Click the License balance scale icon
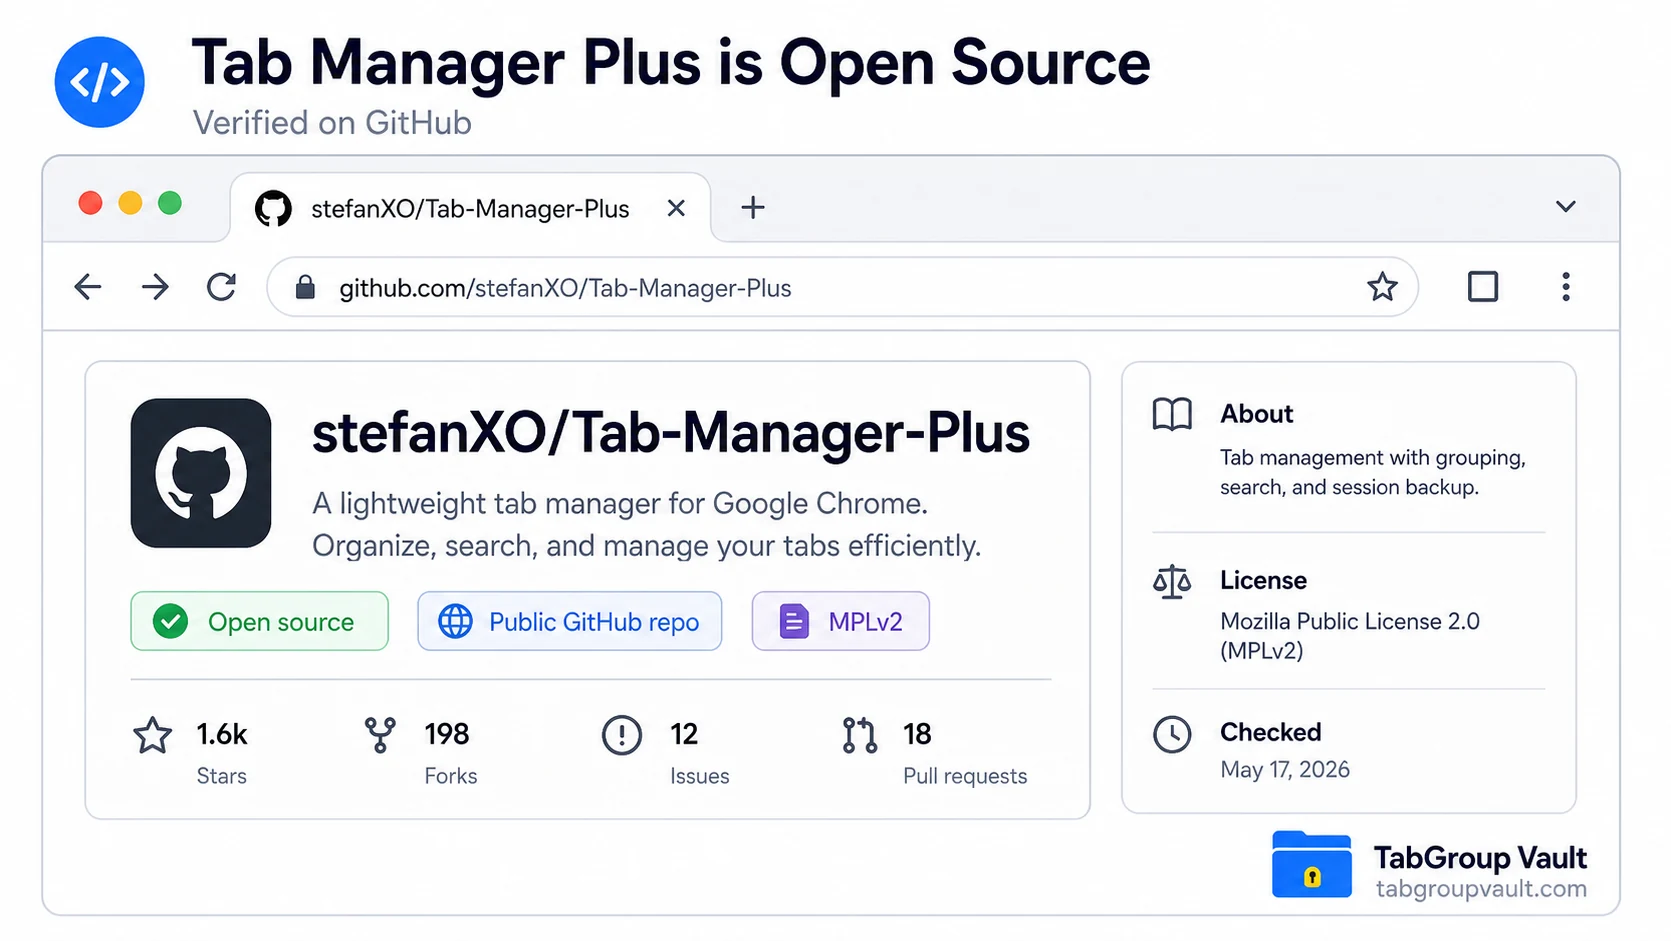Viewport: 1671px width, 941px height. coord(1172,581)
